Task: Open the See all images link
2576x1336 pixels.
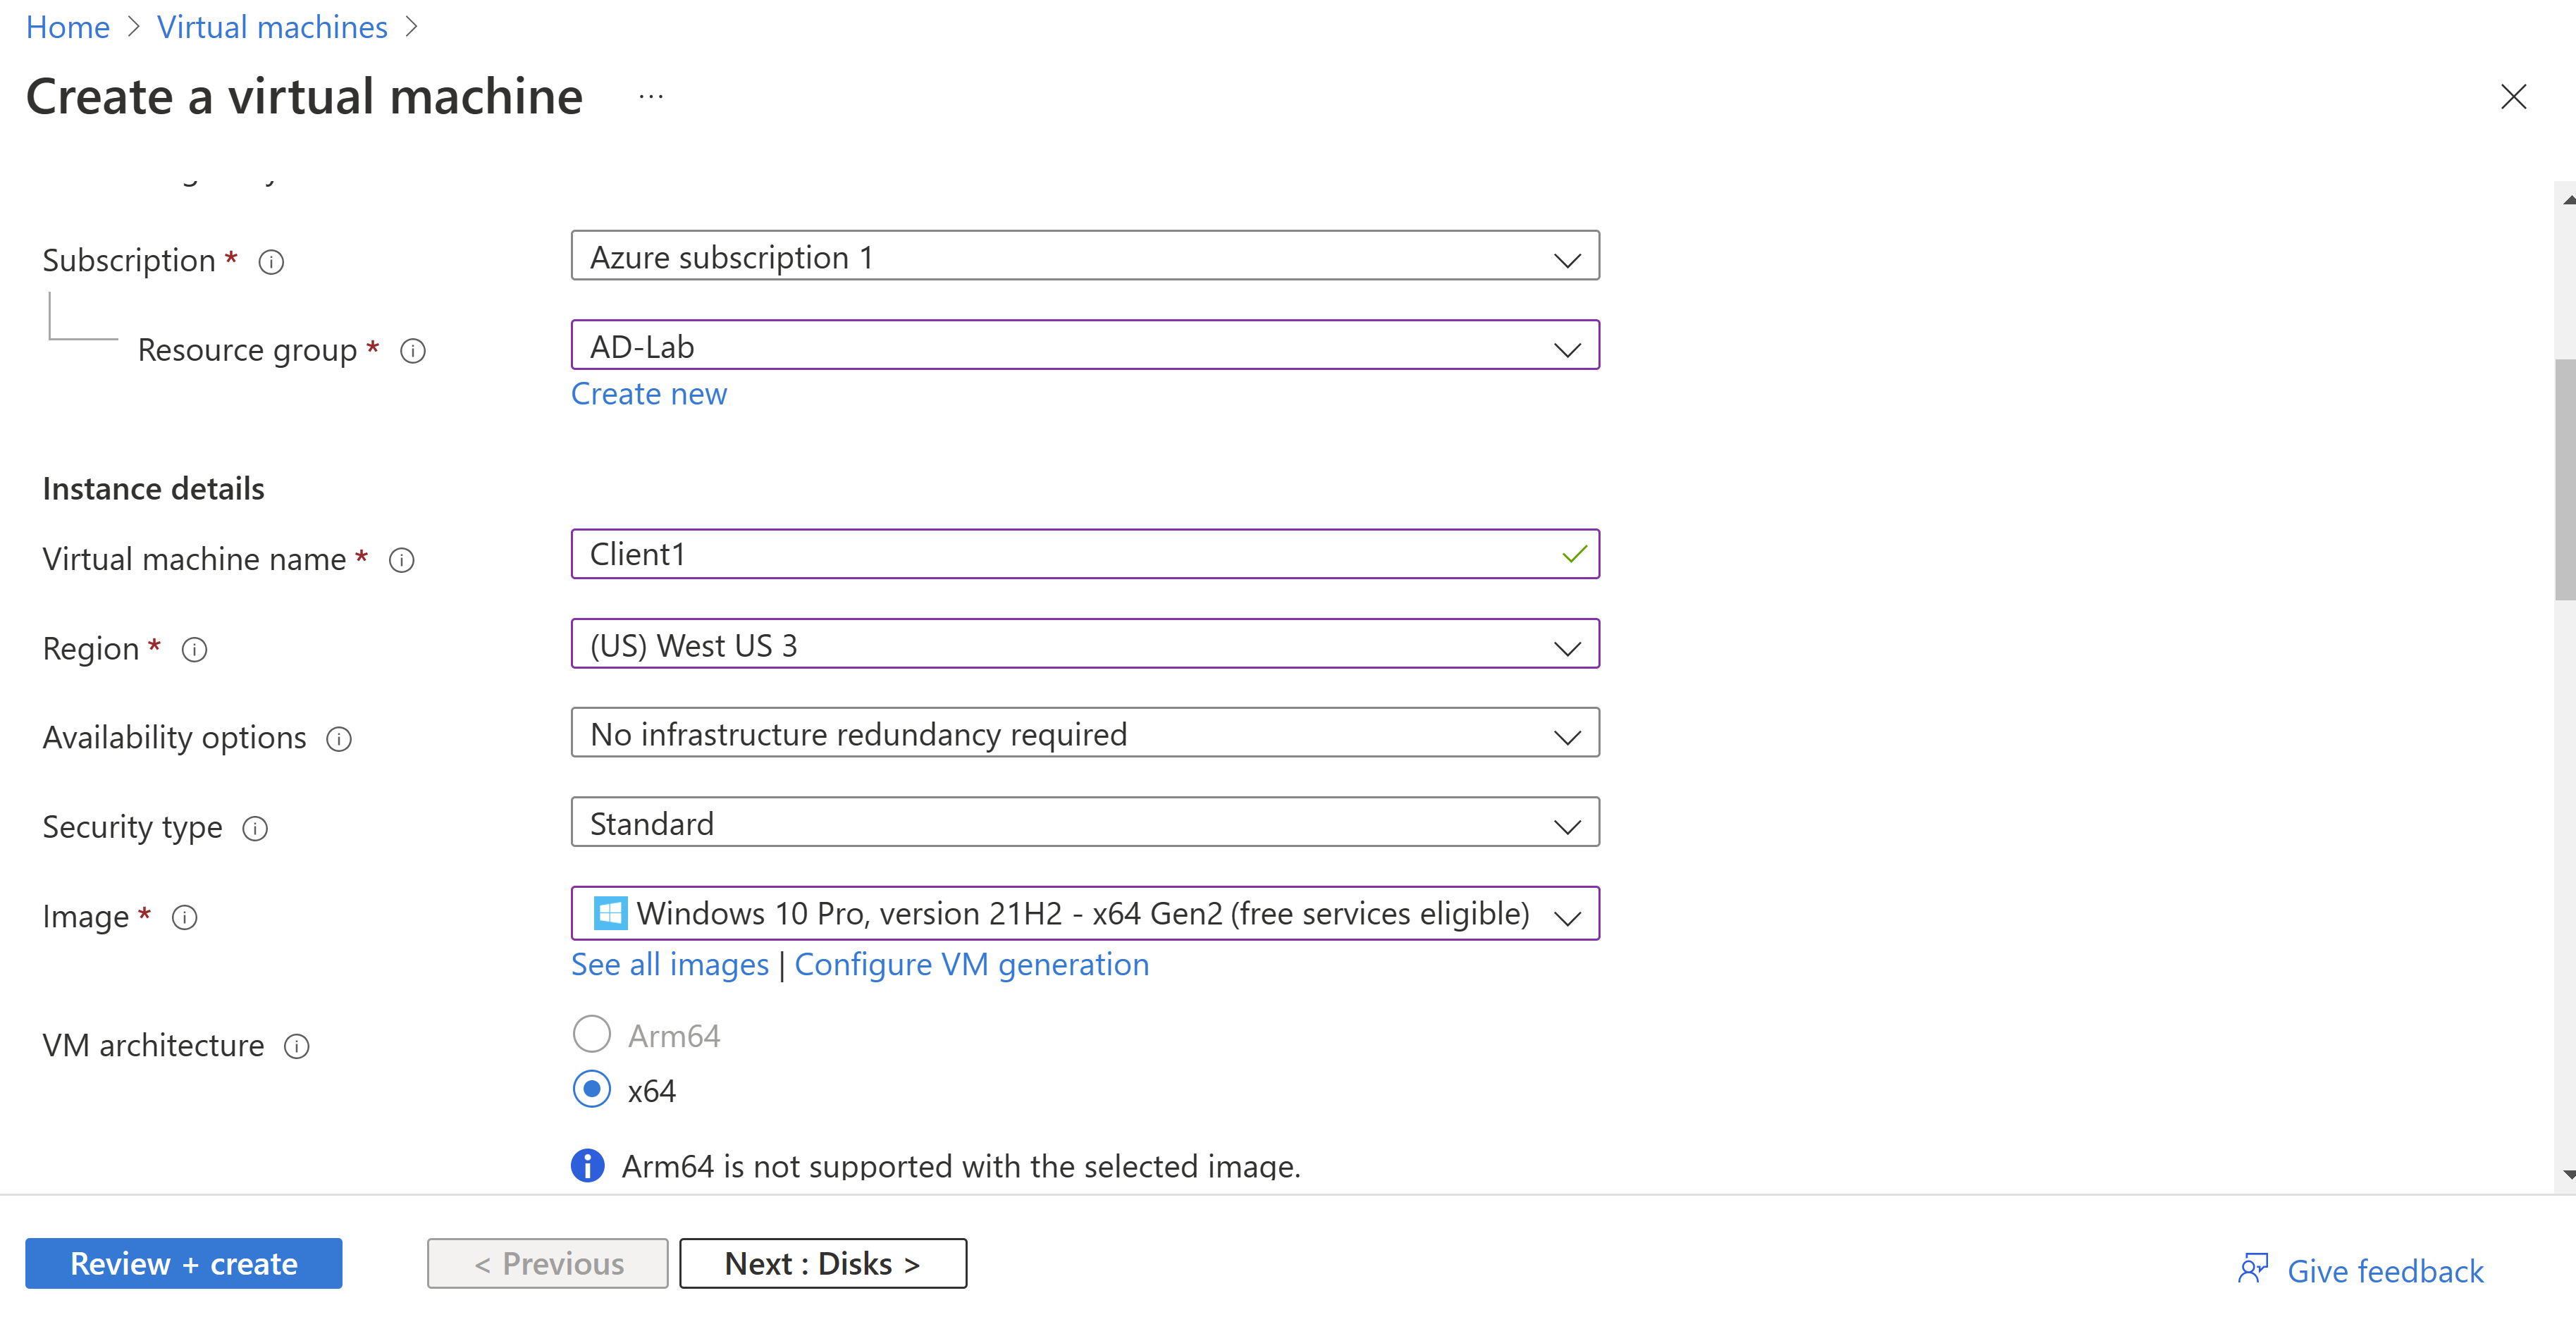Action: click(669, 964)
